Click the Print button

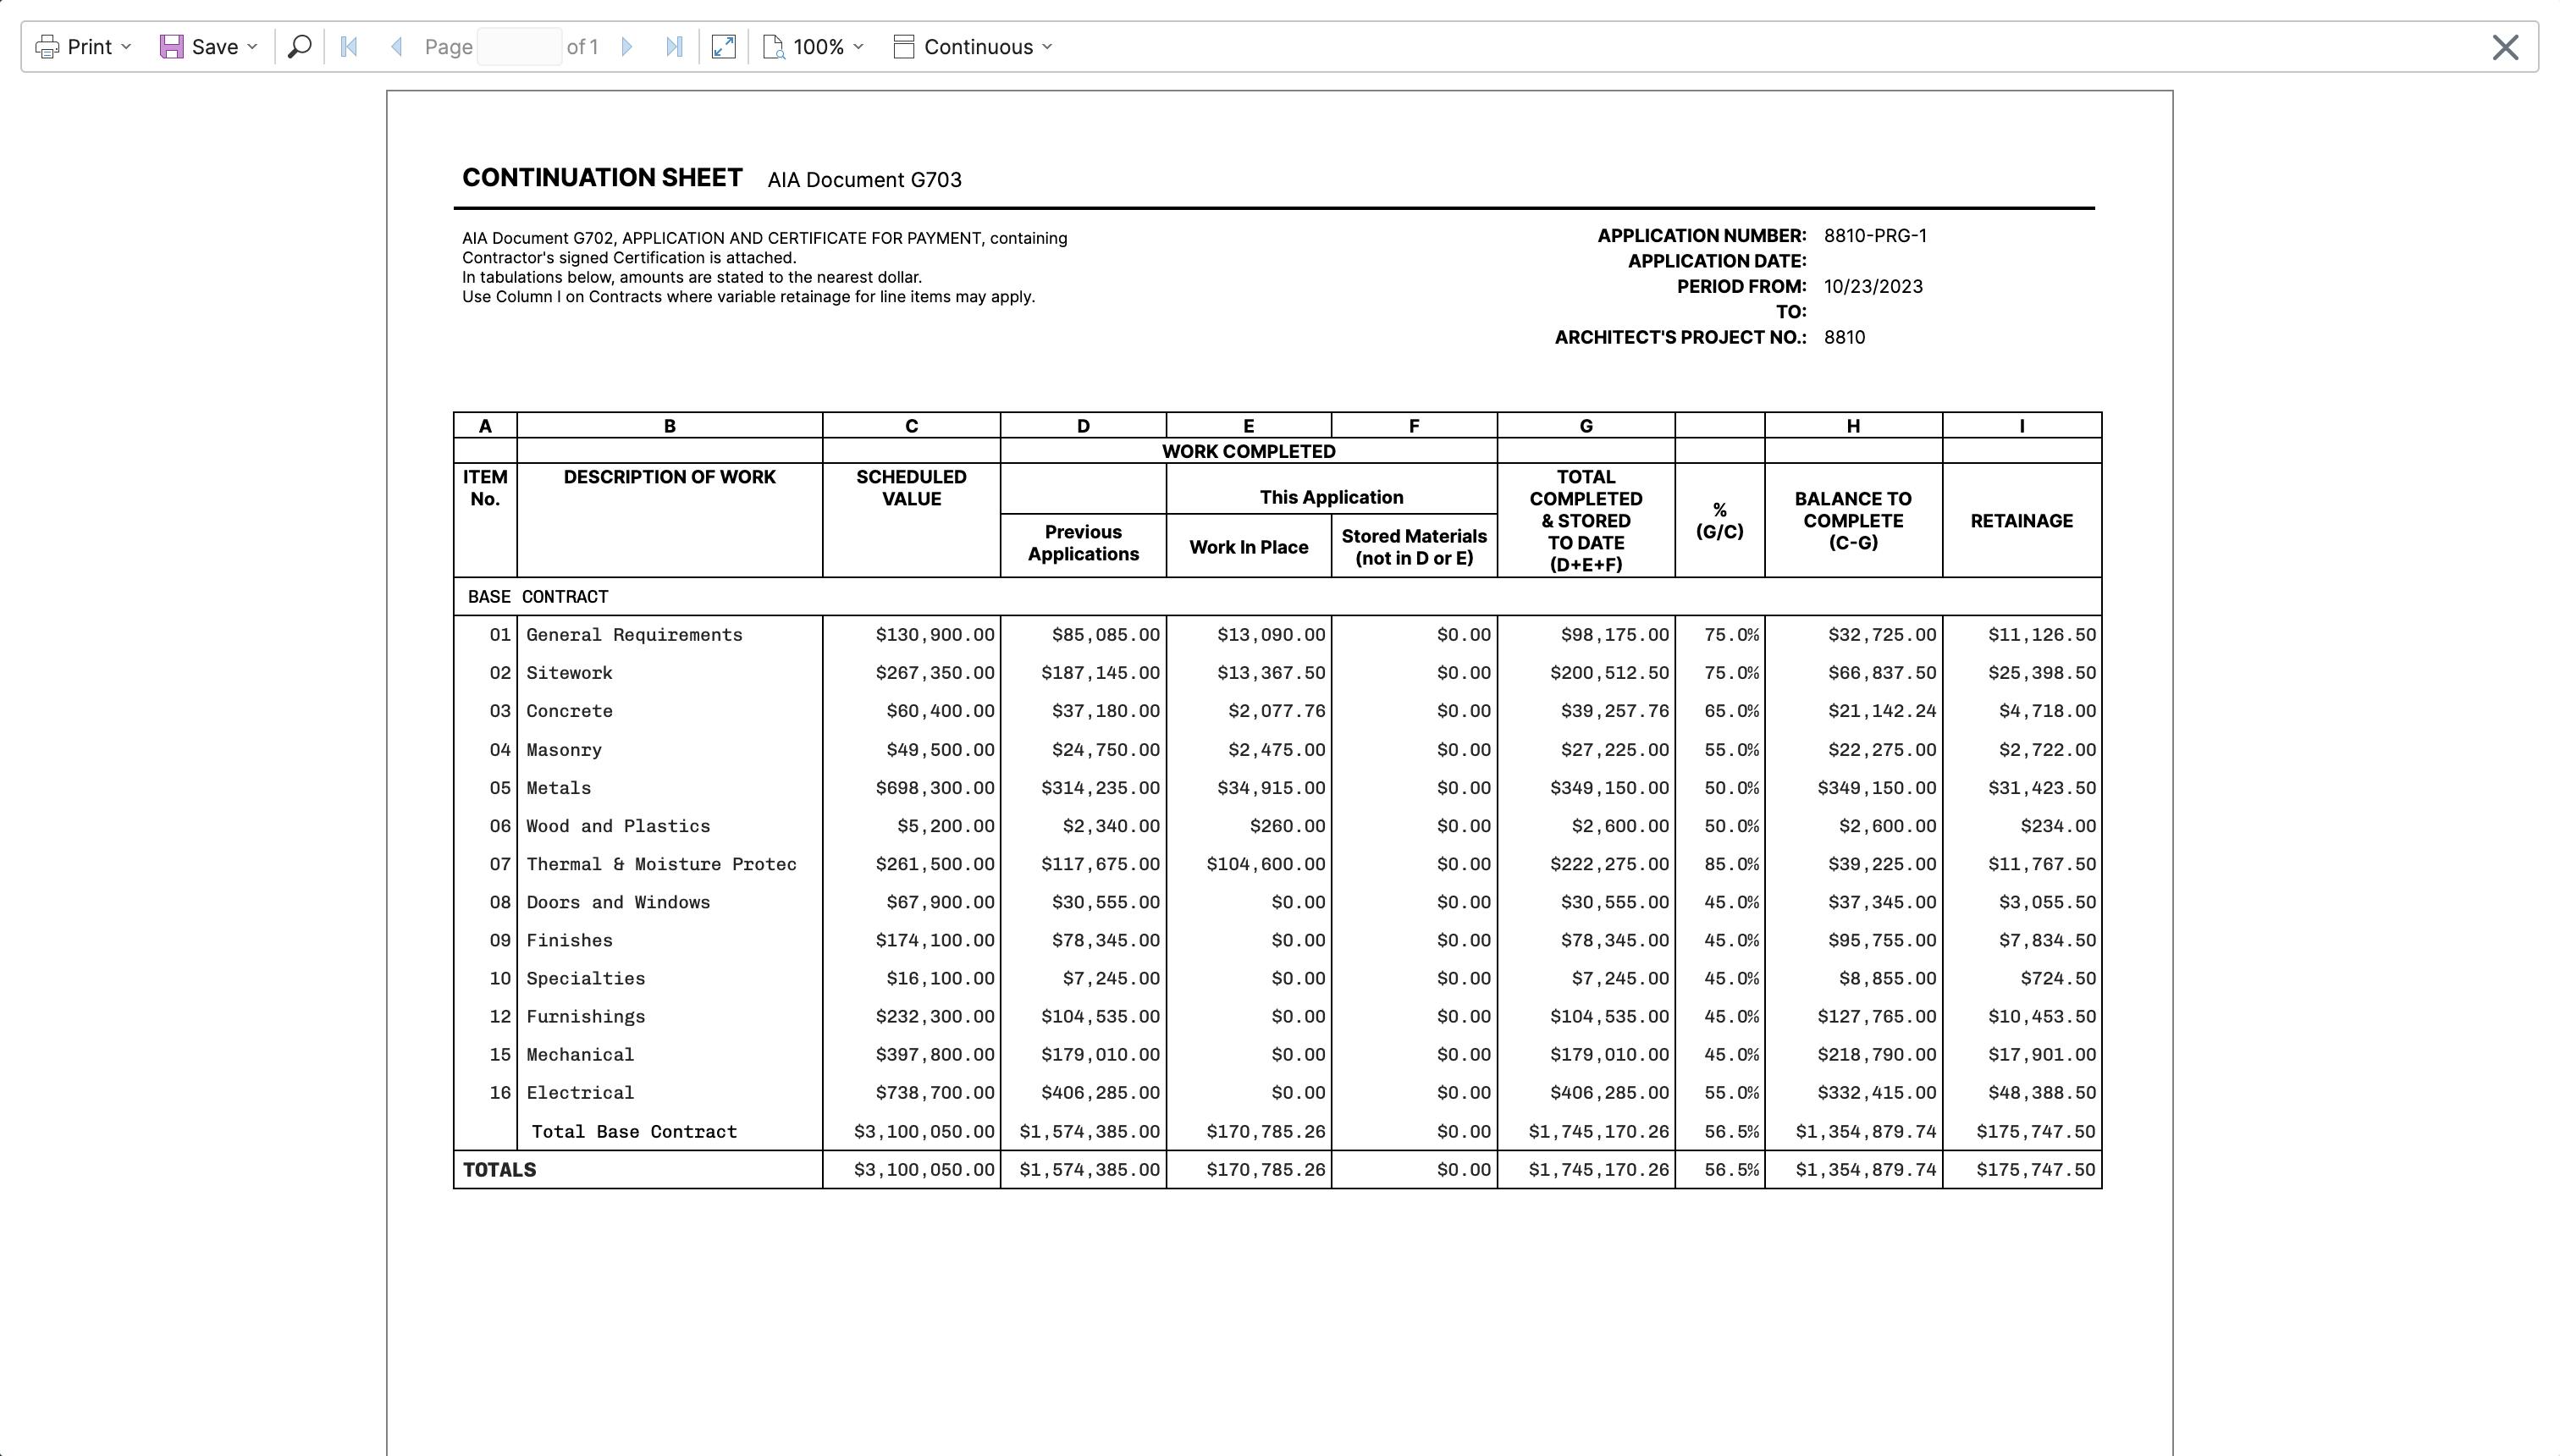point(83,47)
